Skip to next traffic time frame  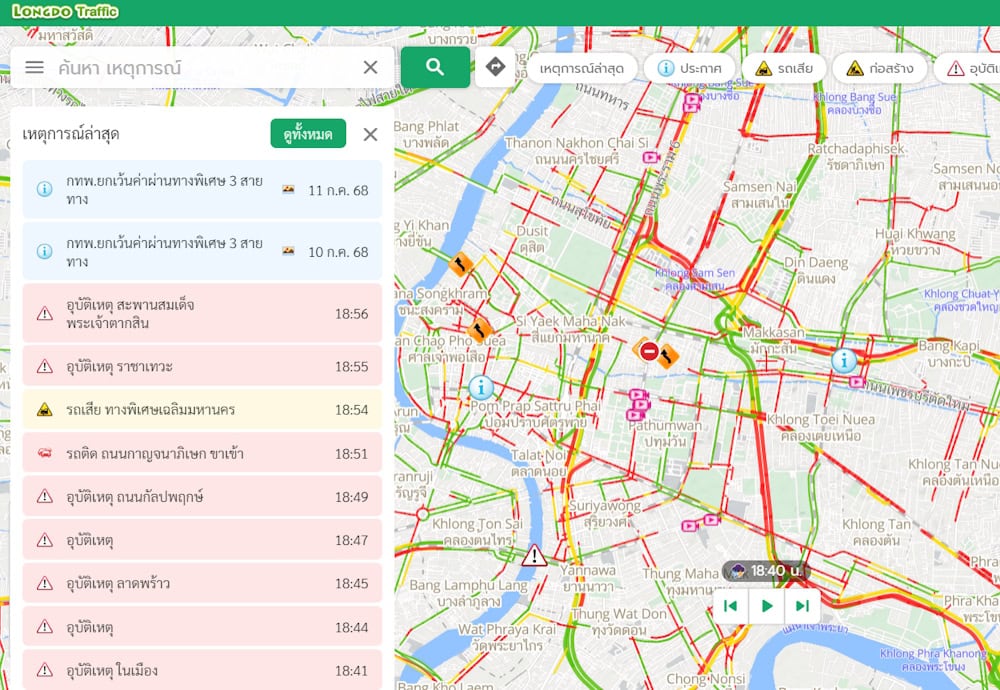[x=802, y=605]
